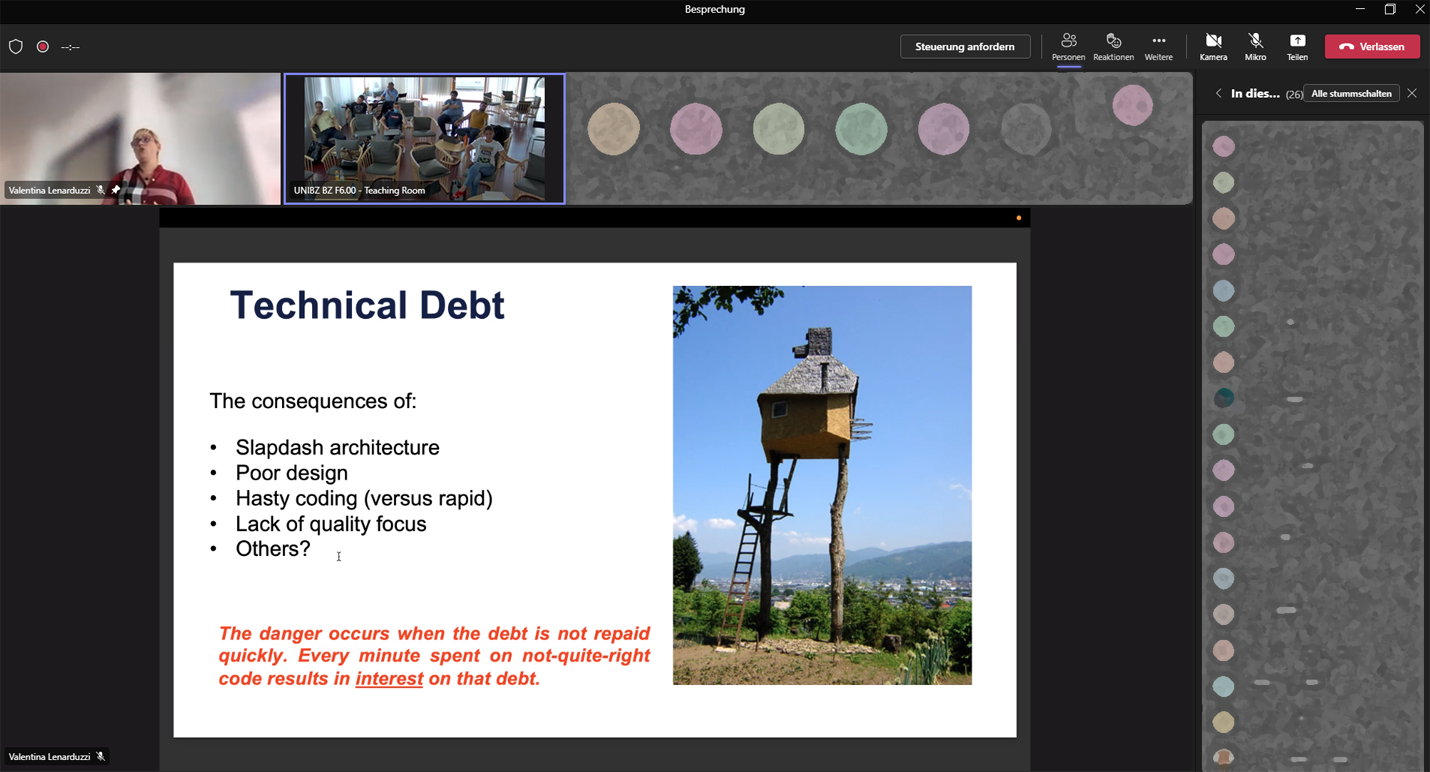Click the red recording indicator icon
The width and height of the screenshot is (1430, 772).
43,47
